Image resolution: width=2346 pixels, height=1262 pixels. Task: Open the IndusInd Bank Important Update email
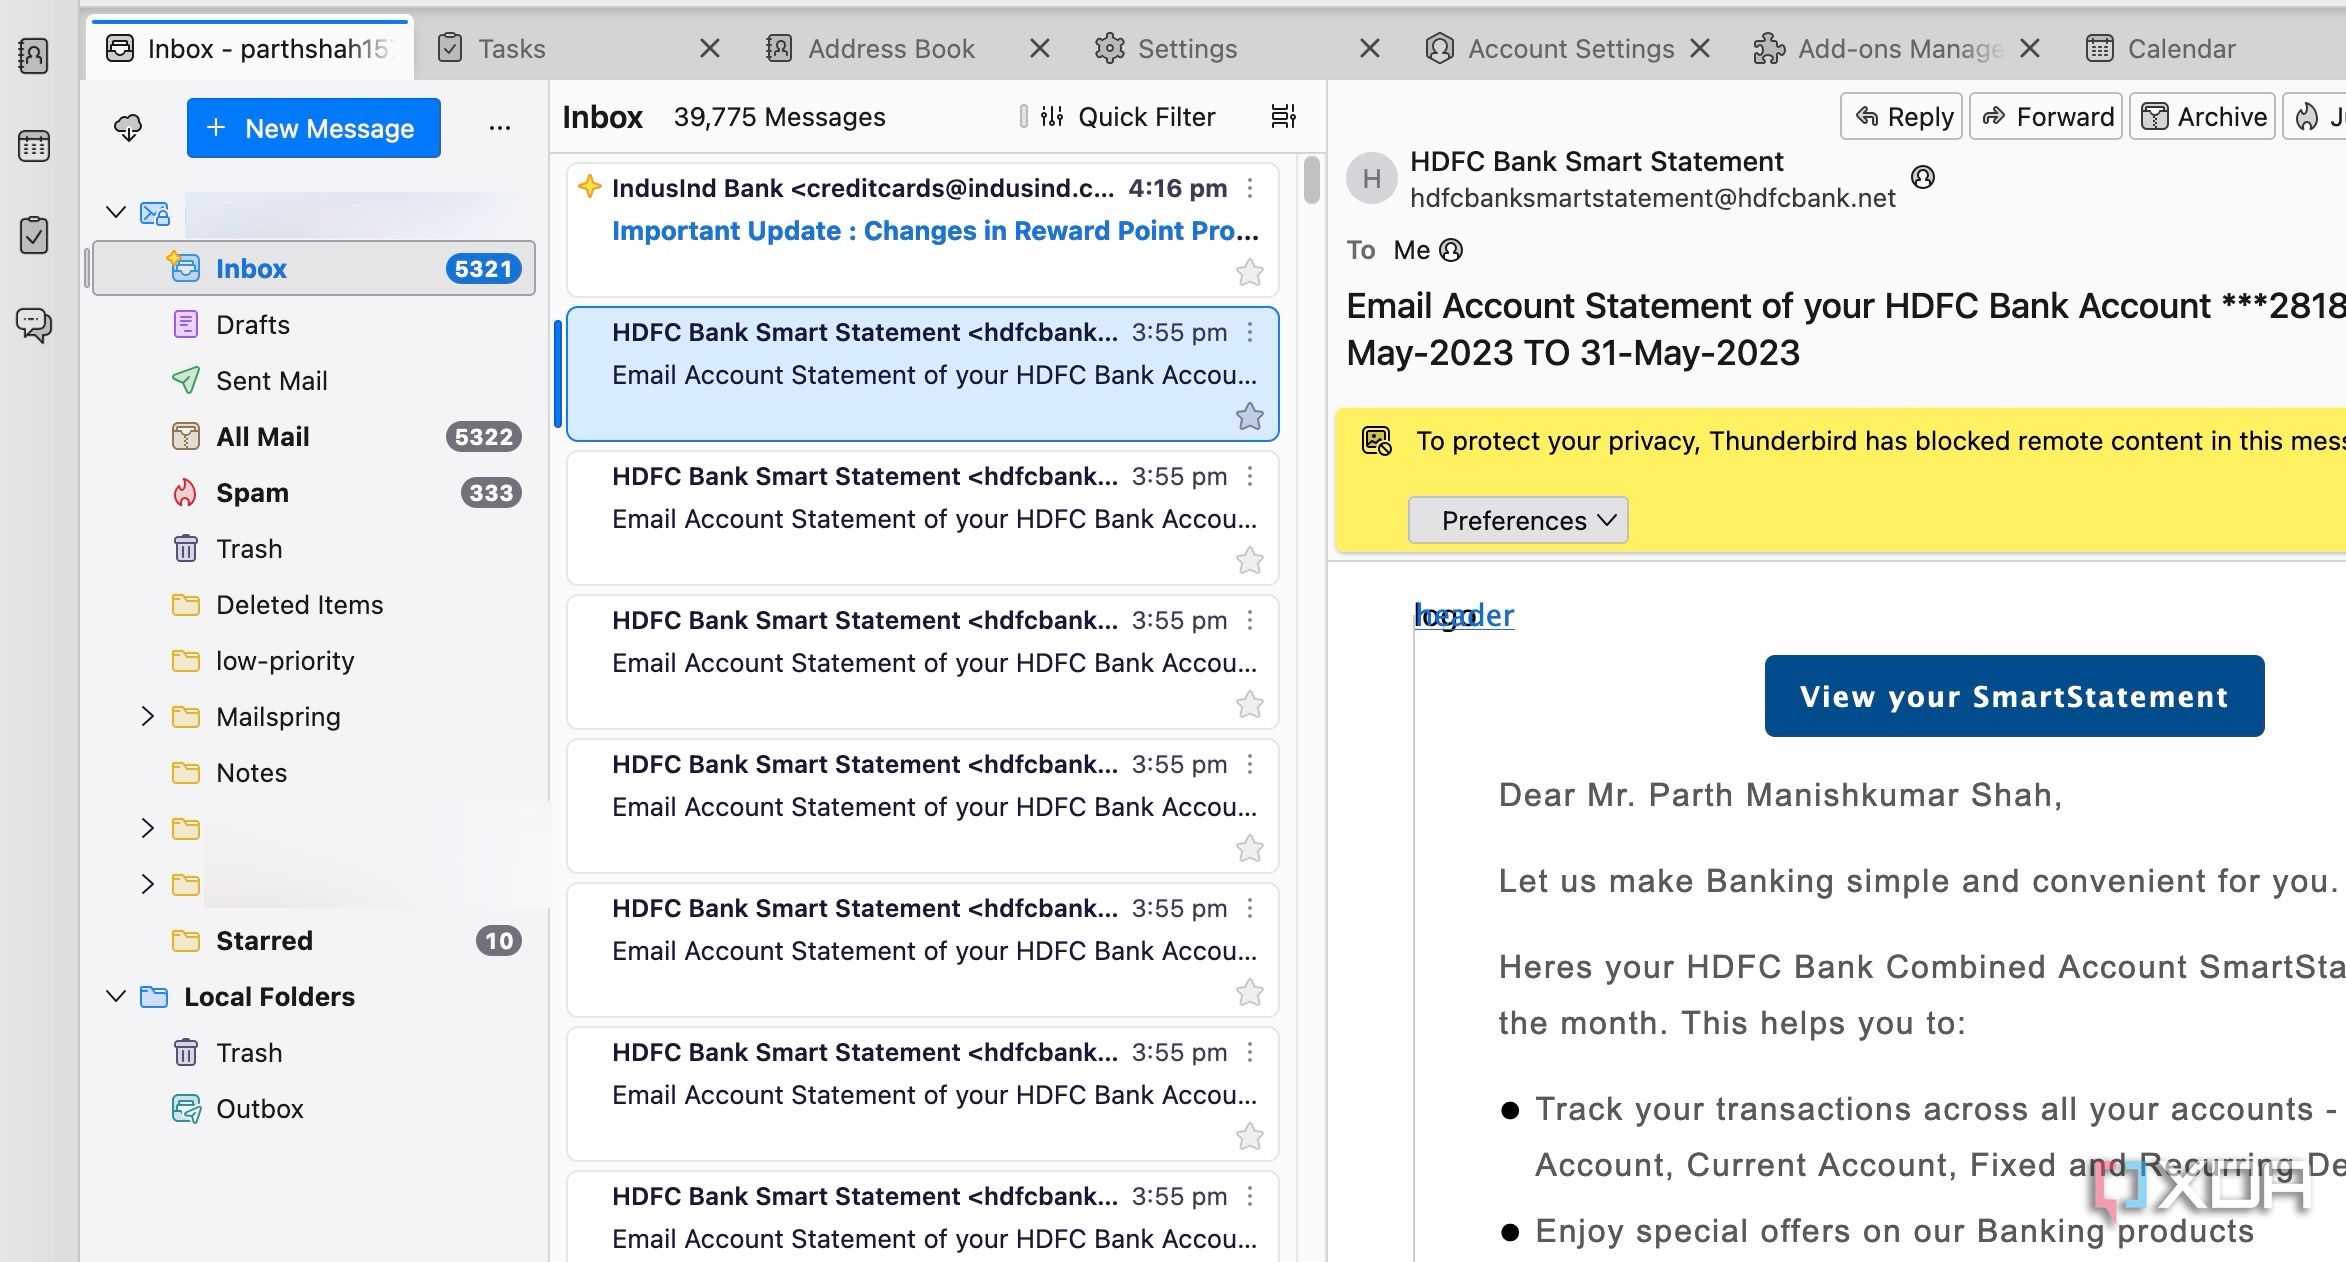coord(922,230)
